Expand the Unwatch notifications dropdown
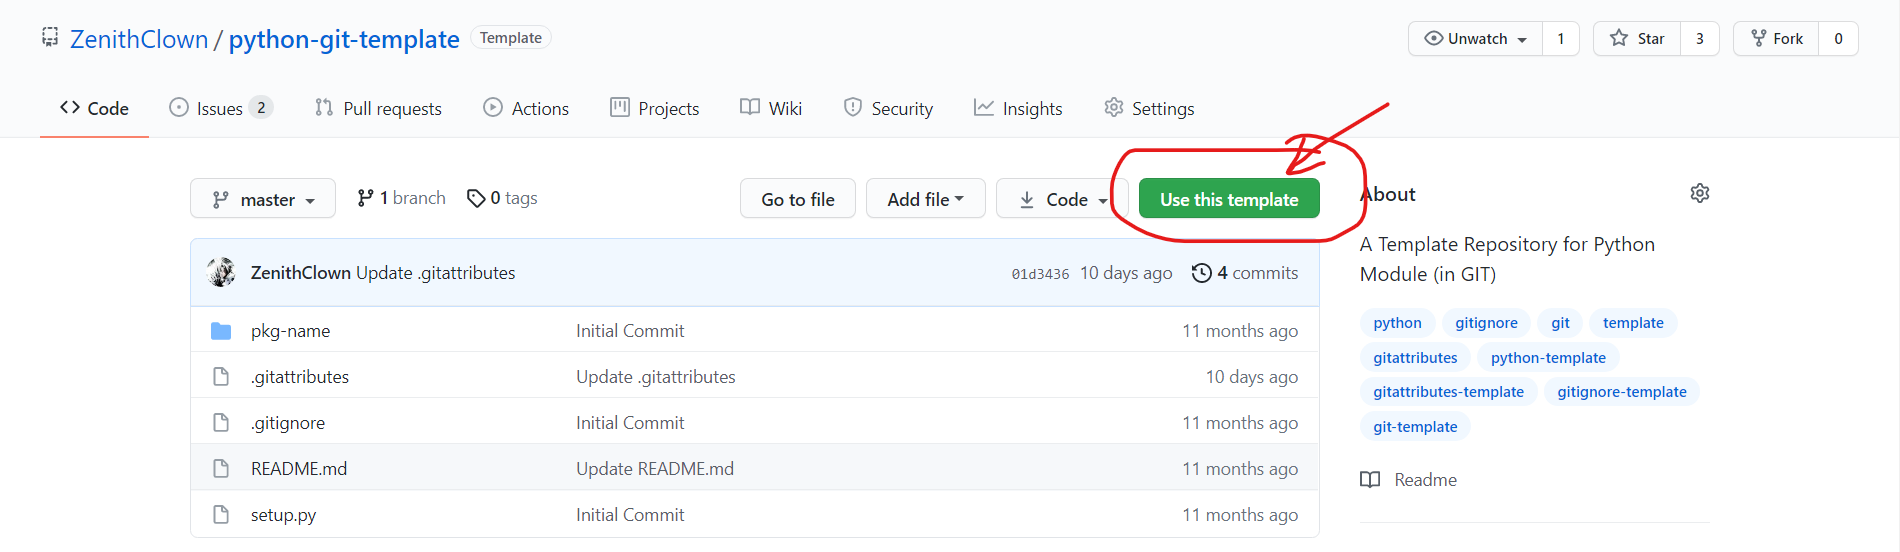The image size is (1900, 552). pyautogui.click(x=1476, y=39)
